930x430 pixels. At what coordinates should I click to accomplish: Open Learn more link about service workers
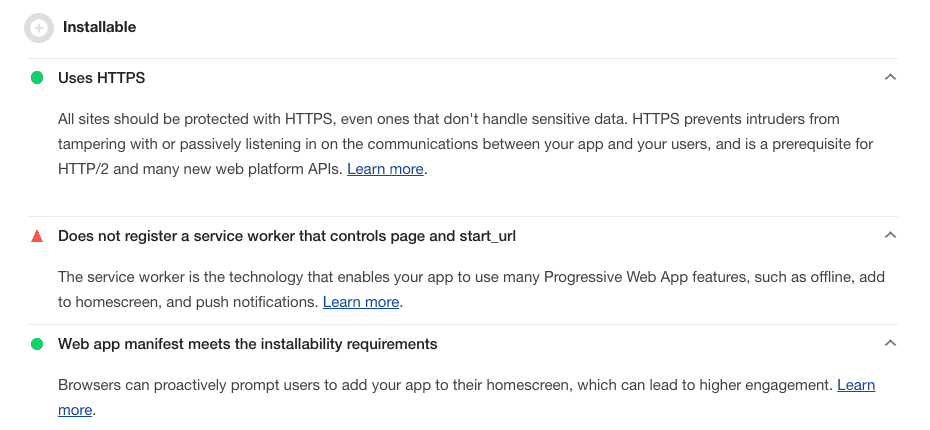[x=361, y=302]
